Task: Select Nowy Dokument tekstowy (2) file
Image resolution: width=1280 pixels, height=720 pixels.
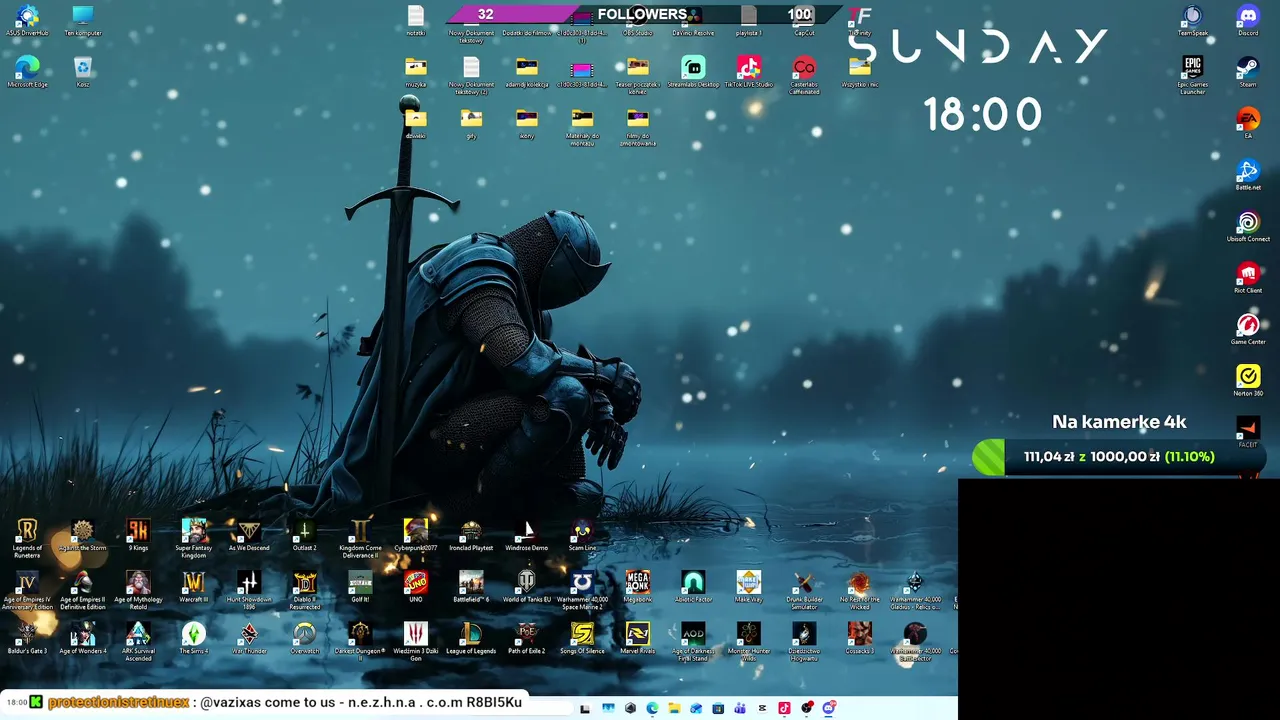Action: [471, 74]
